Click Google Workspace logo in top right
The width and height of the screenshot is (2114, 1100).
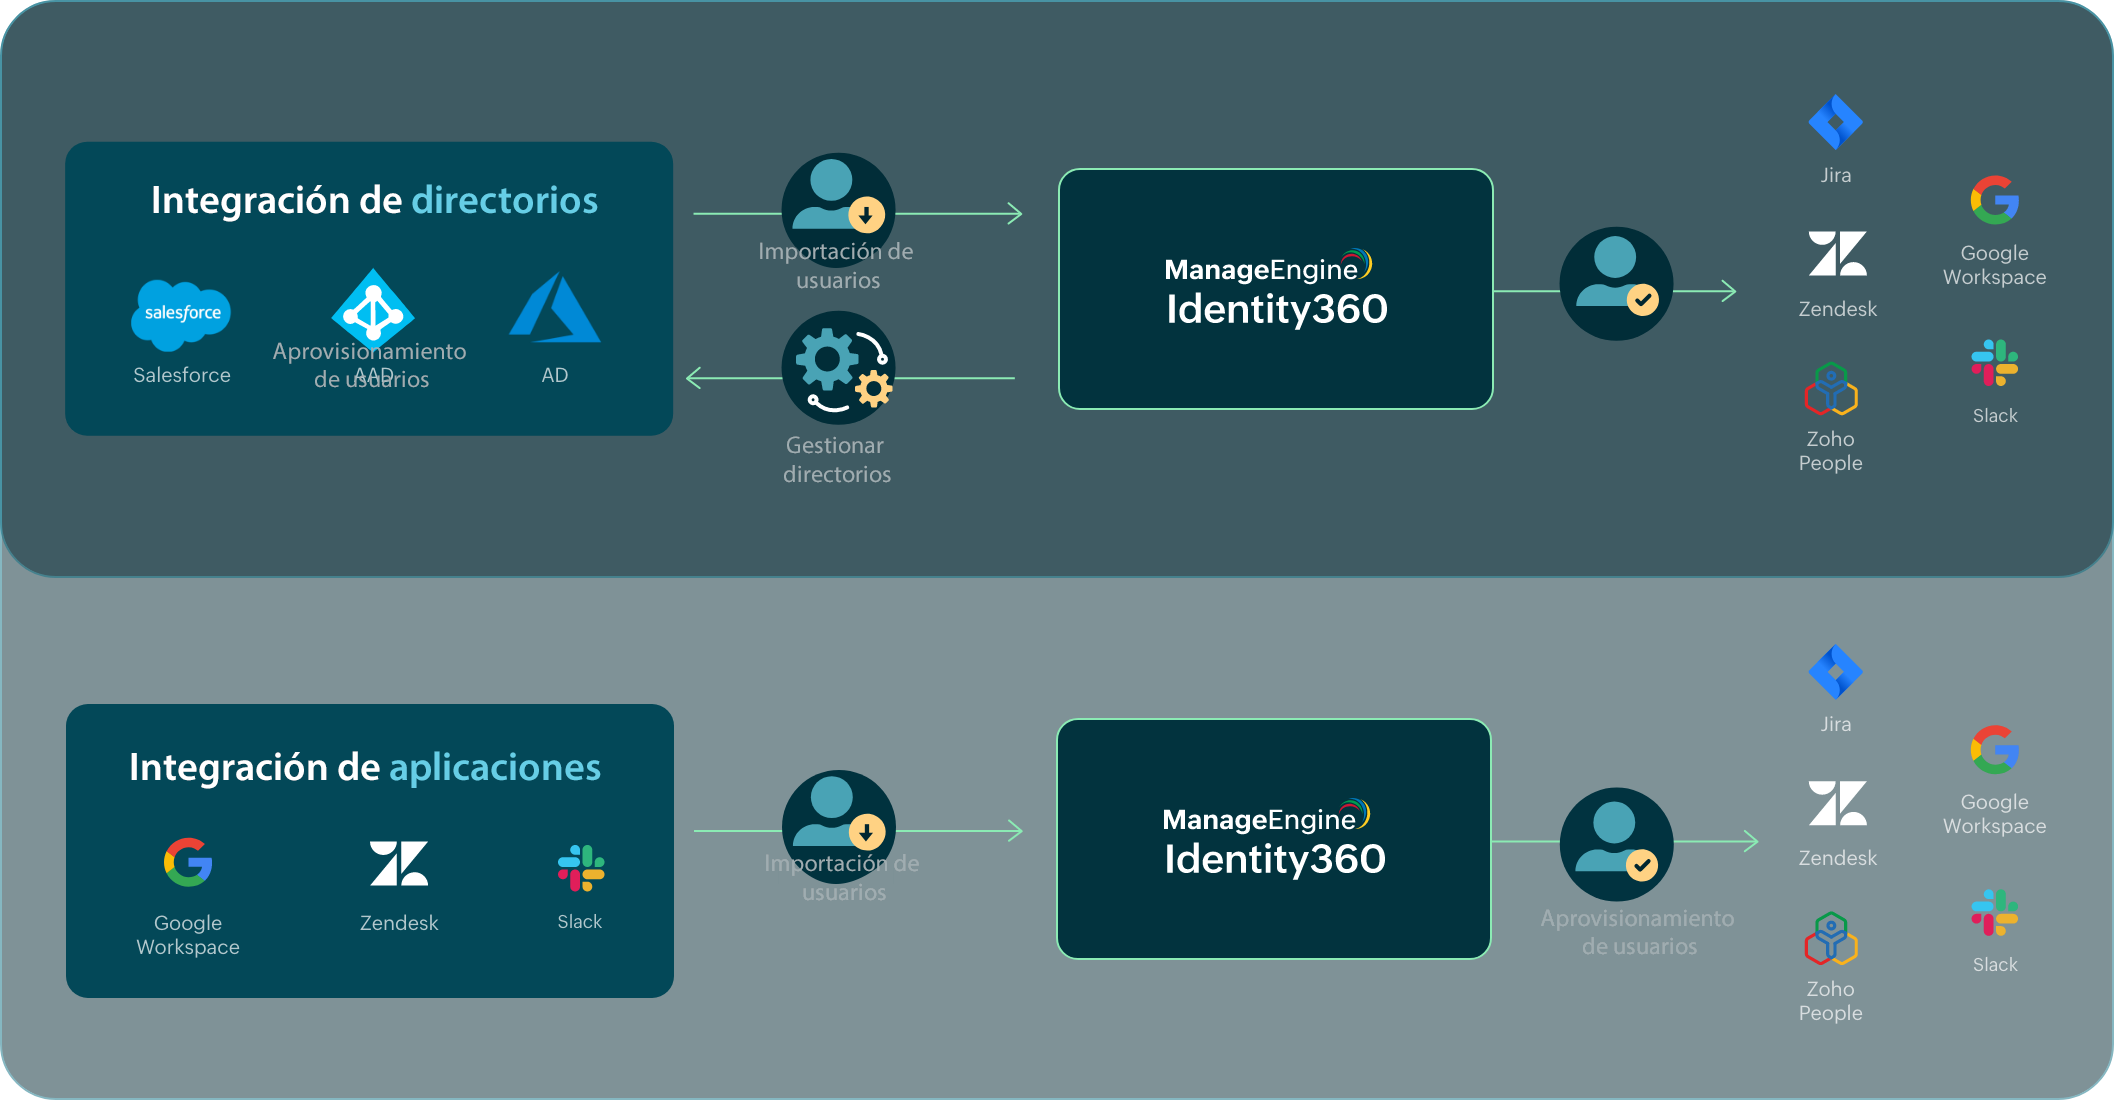(1994, 201)
